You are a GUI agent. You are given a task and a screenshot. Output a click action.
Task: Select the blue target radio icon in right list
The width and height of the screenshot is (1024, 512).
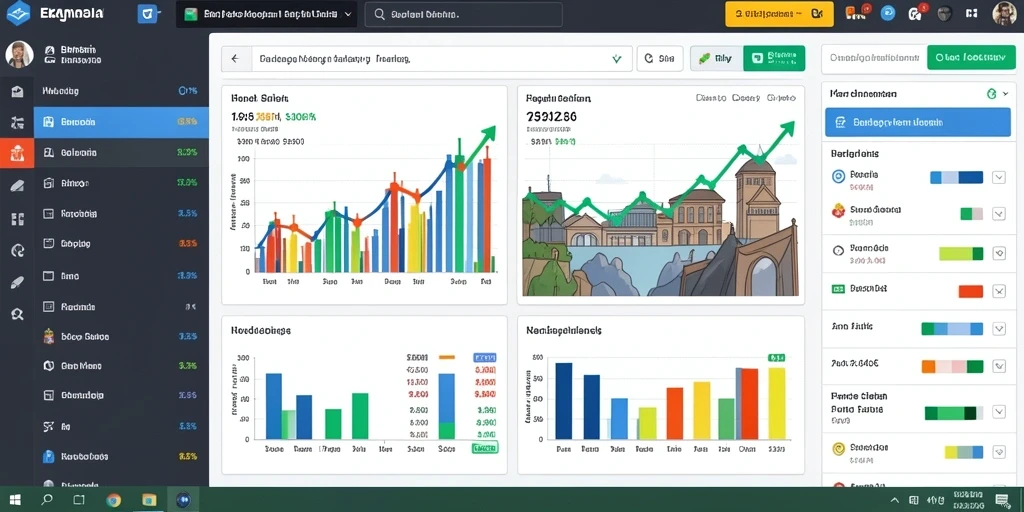(x=839, y=176)
